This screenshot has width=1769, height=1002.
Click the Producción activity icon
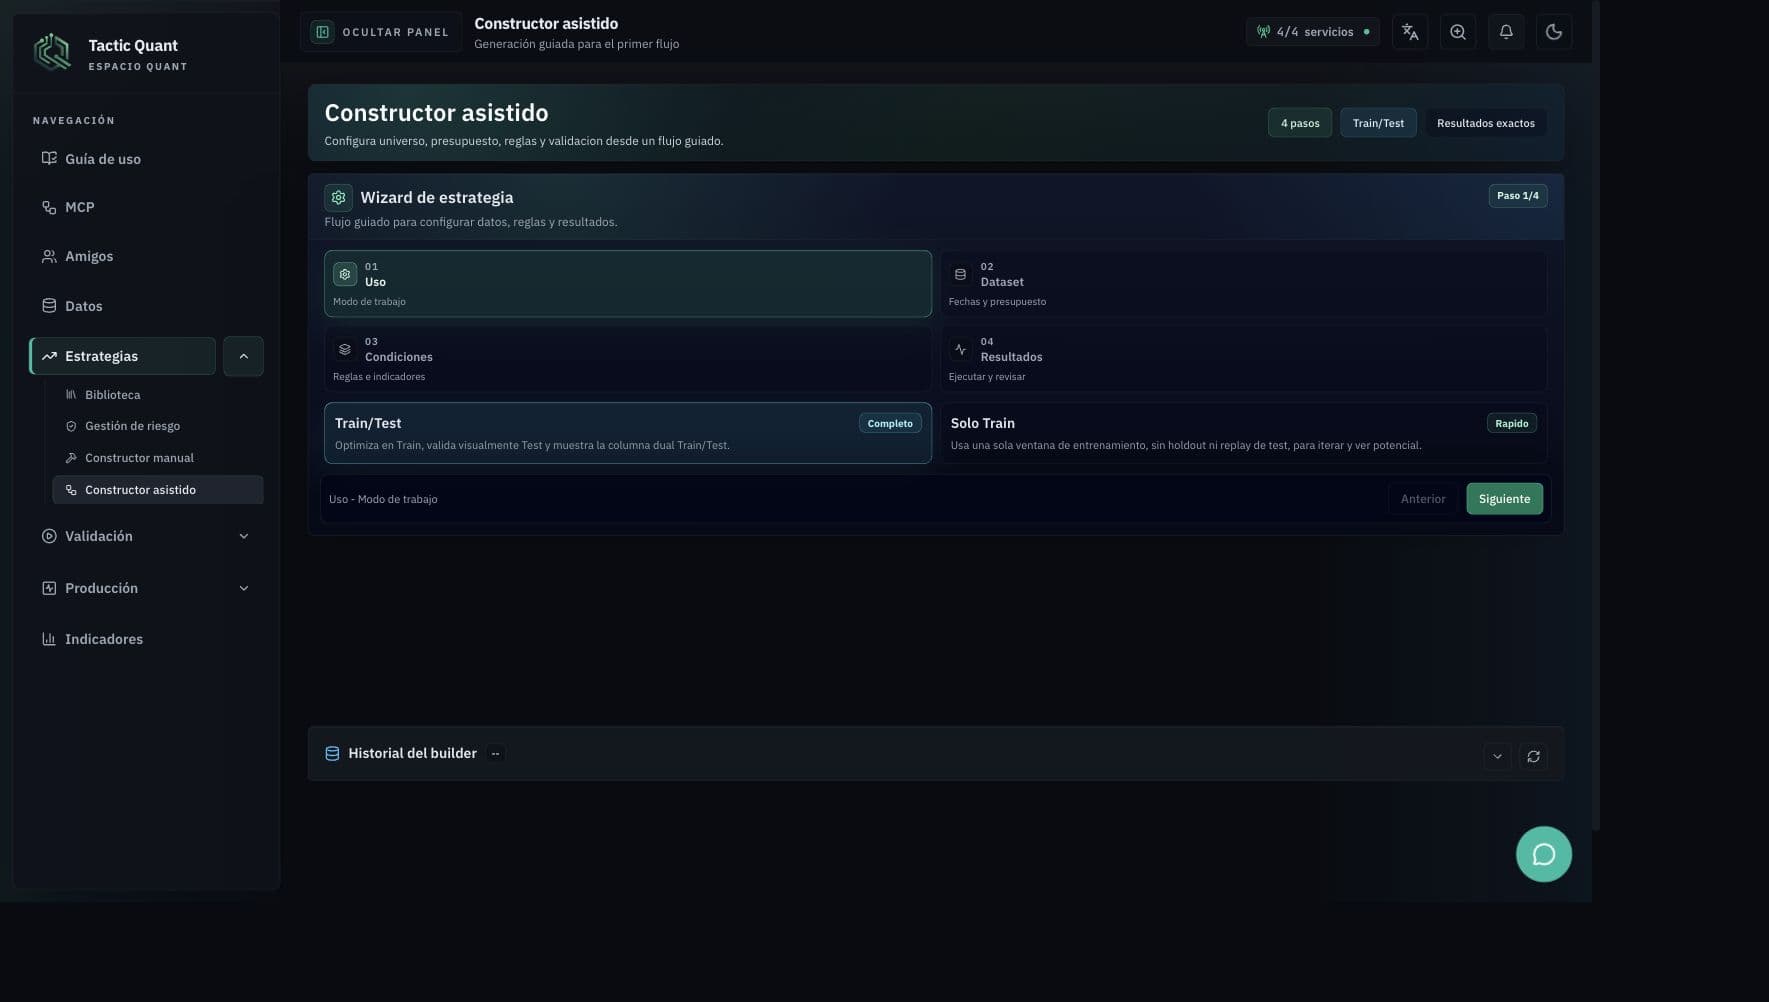point(49,588)
